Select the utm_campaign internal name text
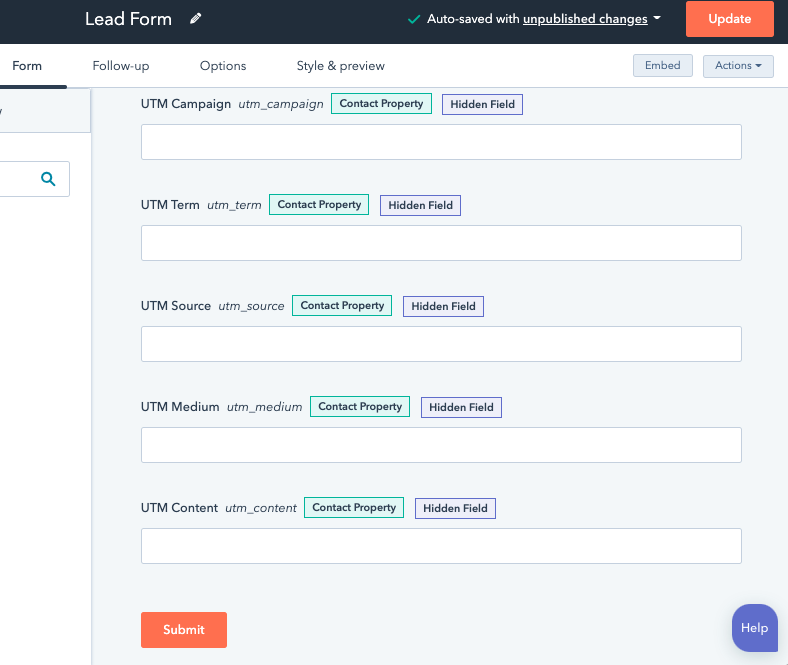The image size is (788, 665). [x=280, y=104]
